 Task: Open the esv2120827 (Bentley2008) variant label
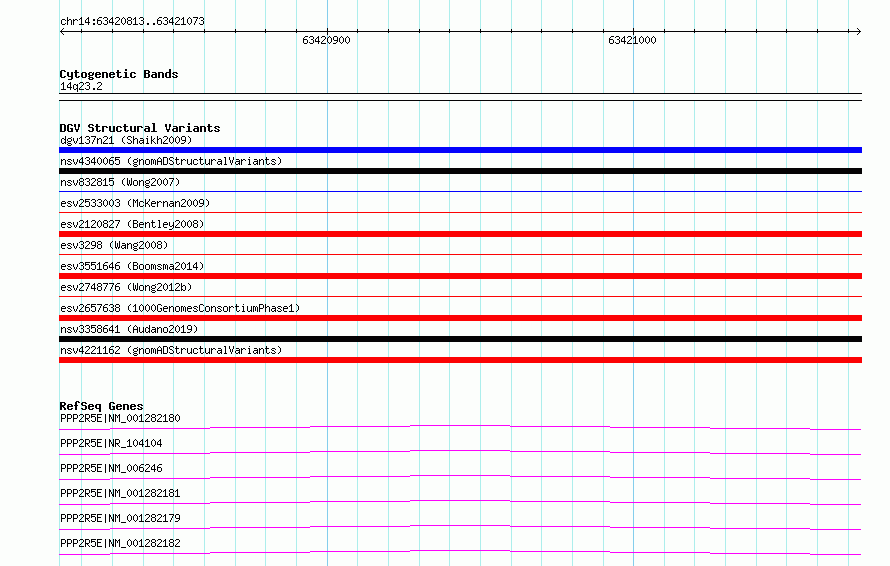(x=132, y=224)
